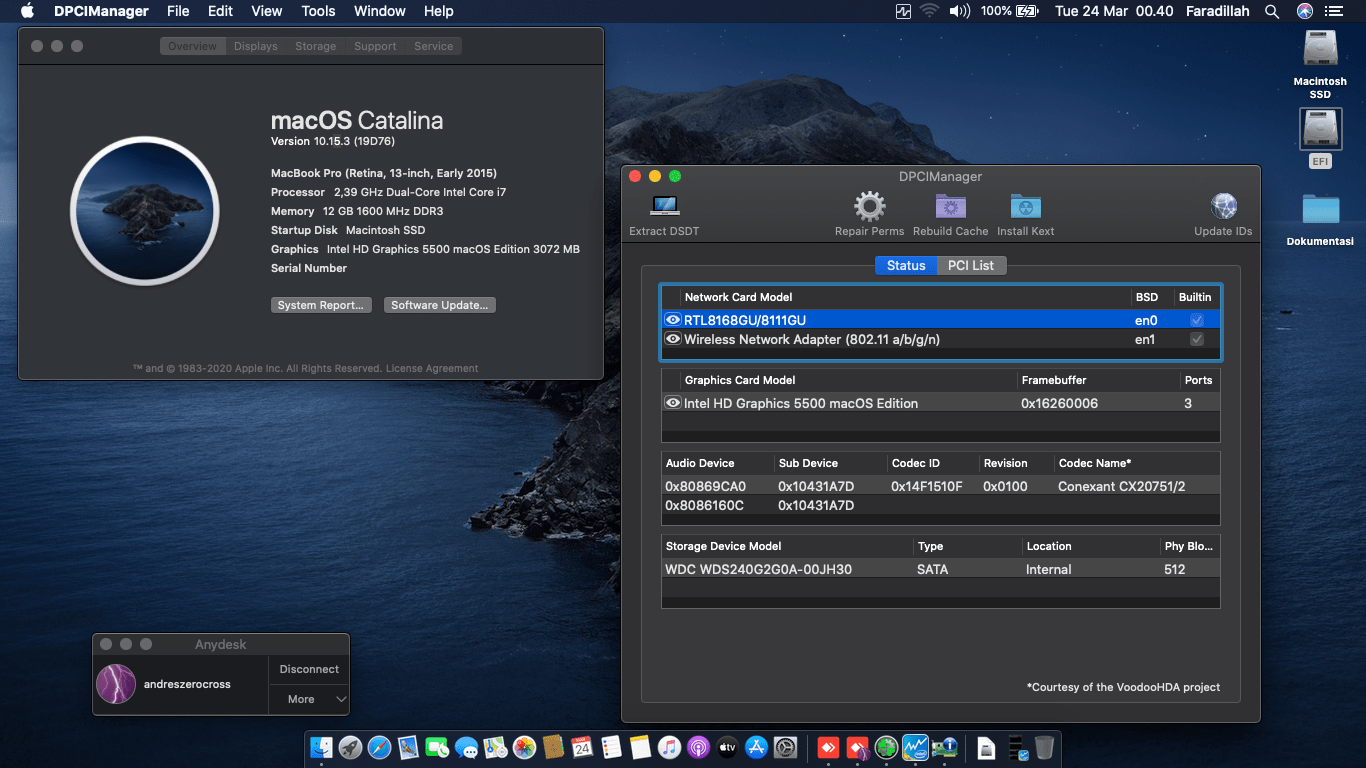
Task: Open Messages in the Dock
Action: [466, 747]
